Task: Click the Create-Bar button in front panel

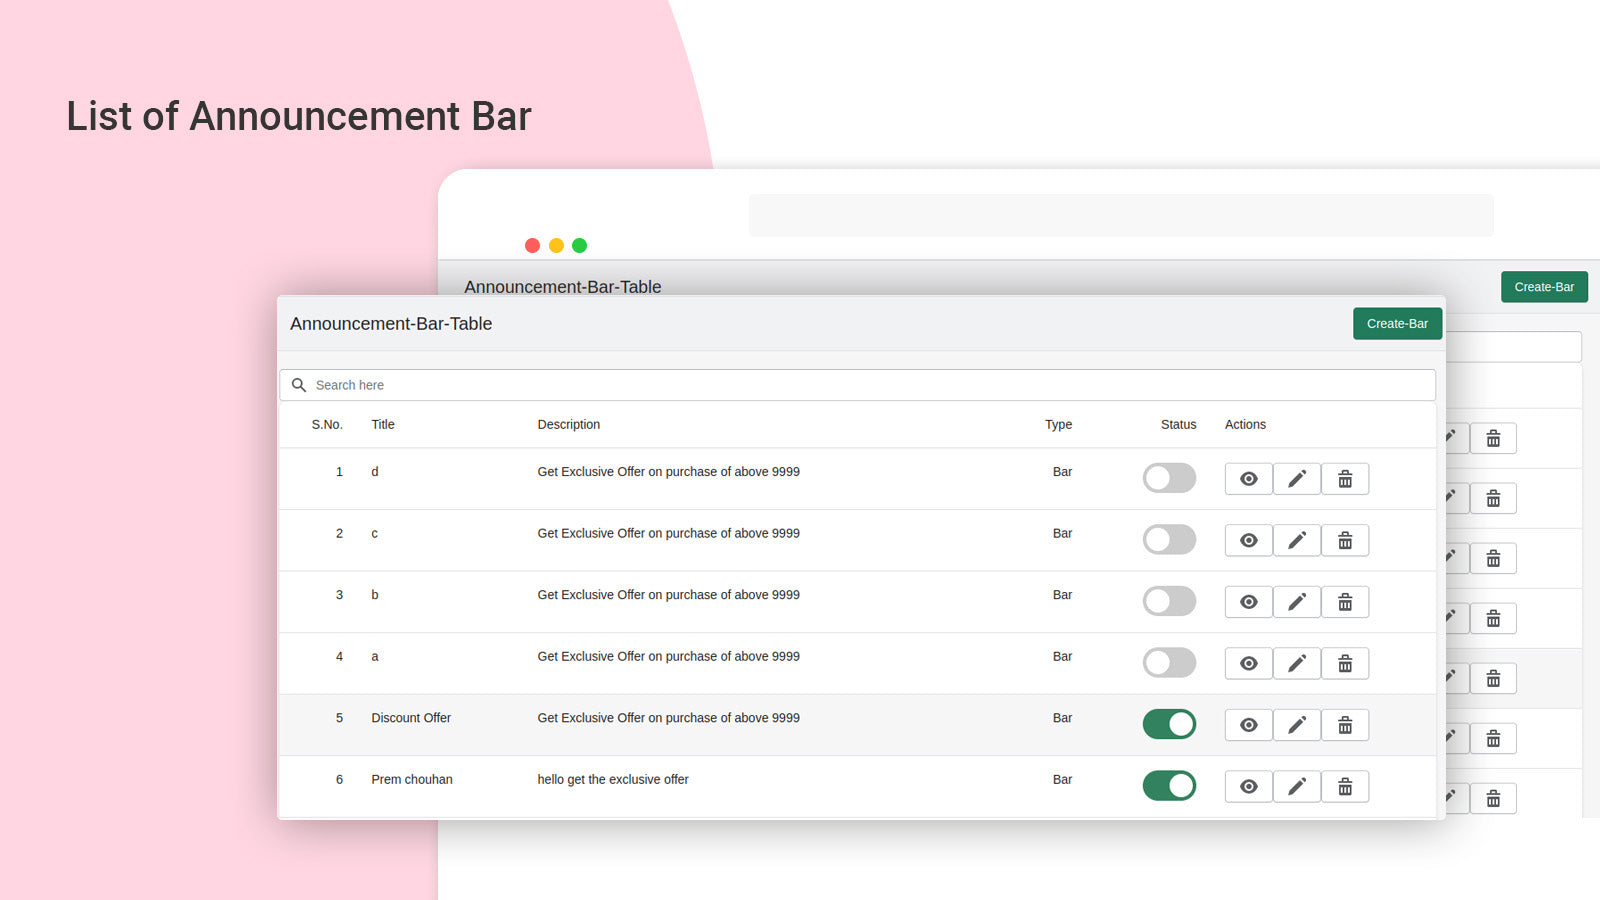Action: pyautogui.click(x=1397, y=324)
